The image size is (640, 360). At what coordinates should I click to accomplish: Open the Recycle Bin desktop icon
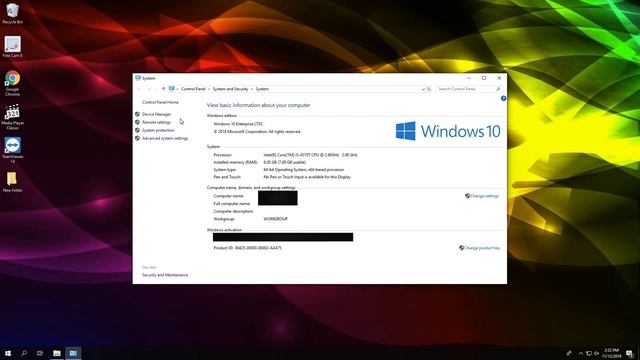tap(12, 13)
